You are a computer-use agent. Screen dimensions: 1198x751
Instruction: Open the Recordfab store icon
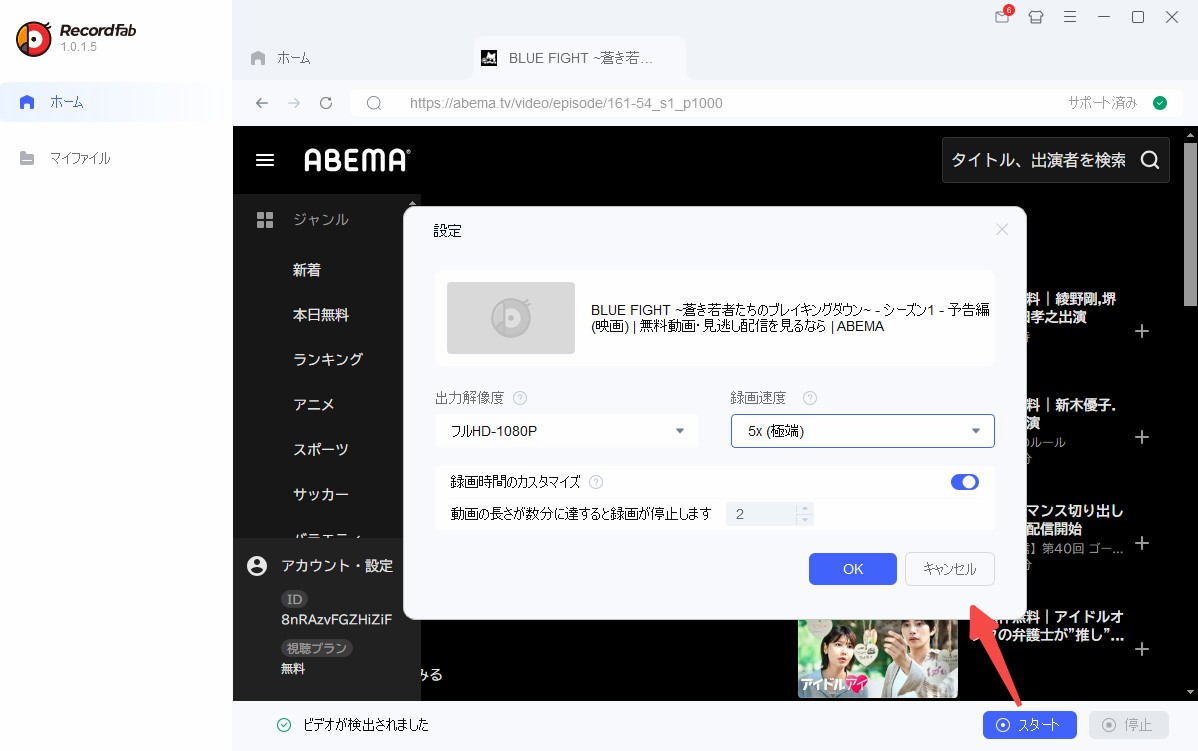1036,17
